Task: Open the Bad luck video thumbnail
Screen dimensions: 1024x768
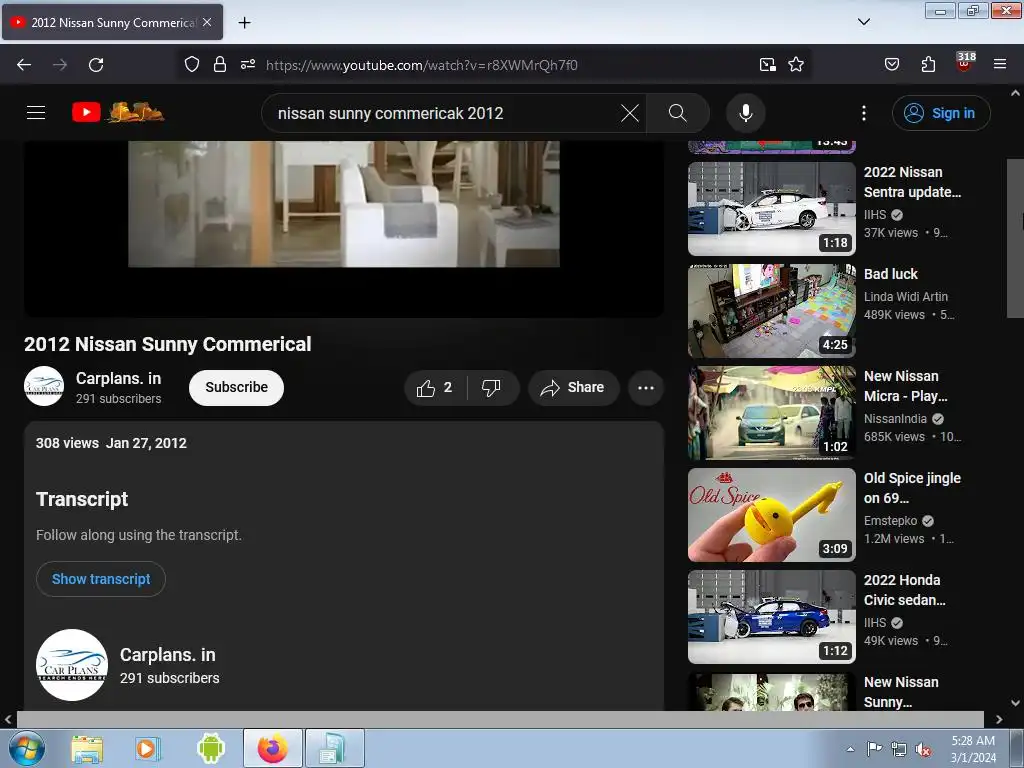Action: 772,311
